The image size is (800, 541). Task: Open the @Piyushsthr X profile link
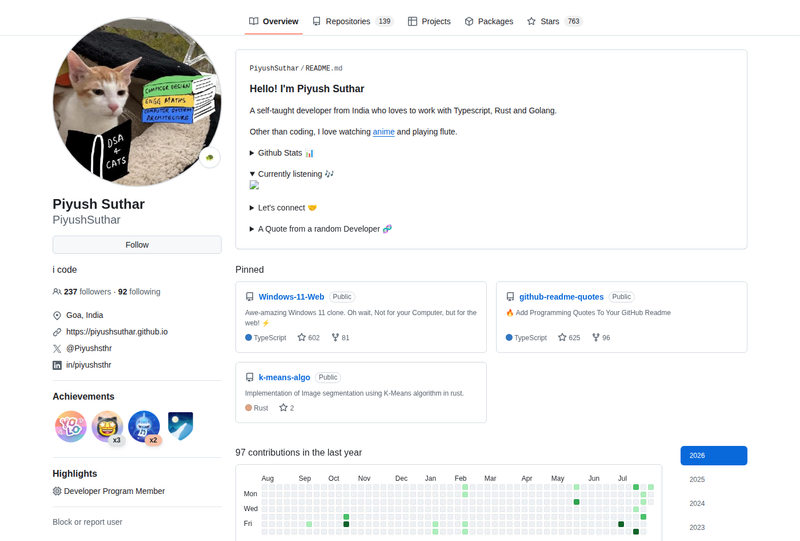pos(89,349)
